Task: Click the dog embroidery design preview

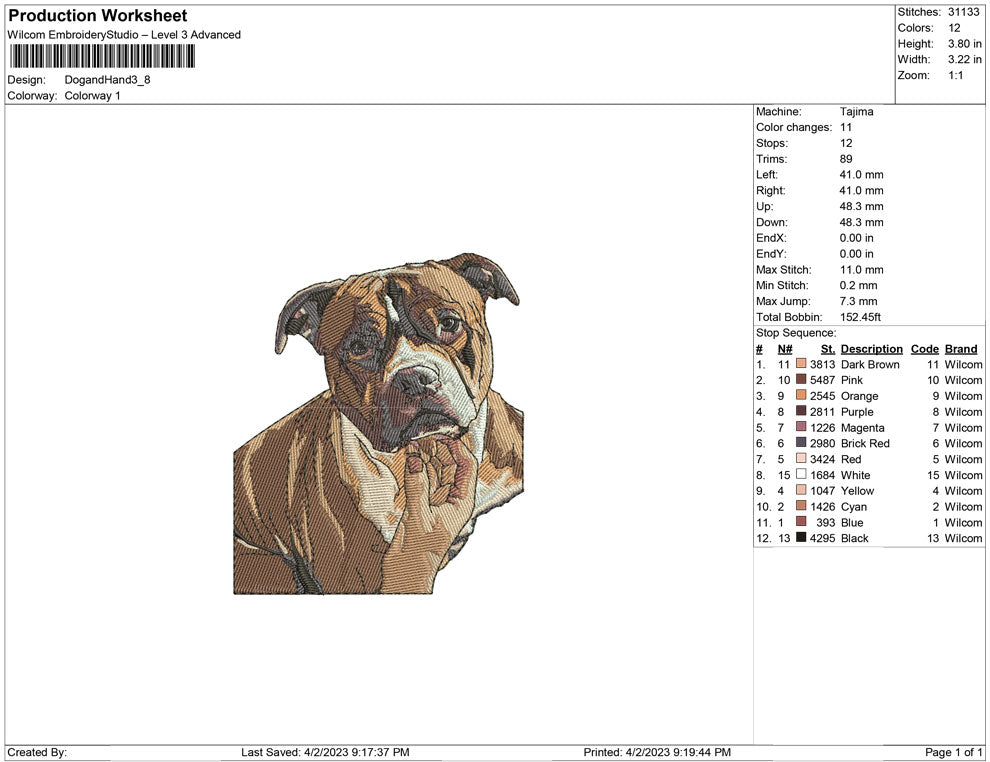Action: (x=378, y=424)
